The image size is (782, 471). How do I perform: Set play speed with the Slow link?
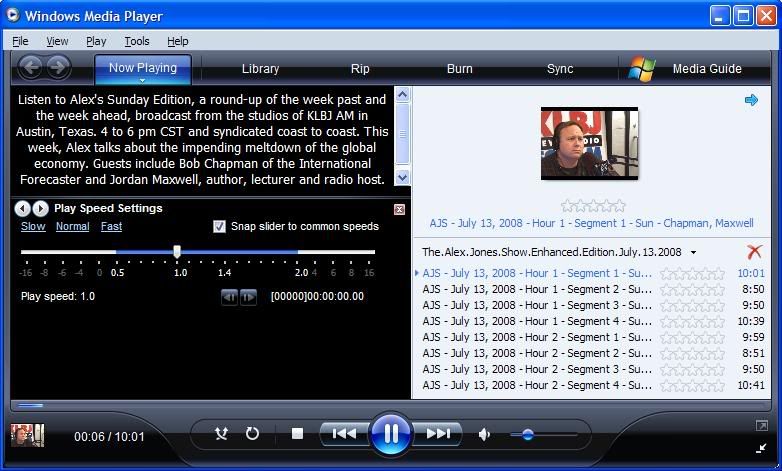click(x=33, y=227)
